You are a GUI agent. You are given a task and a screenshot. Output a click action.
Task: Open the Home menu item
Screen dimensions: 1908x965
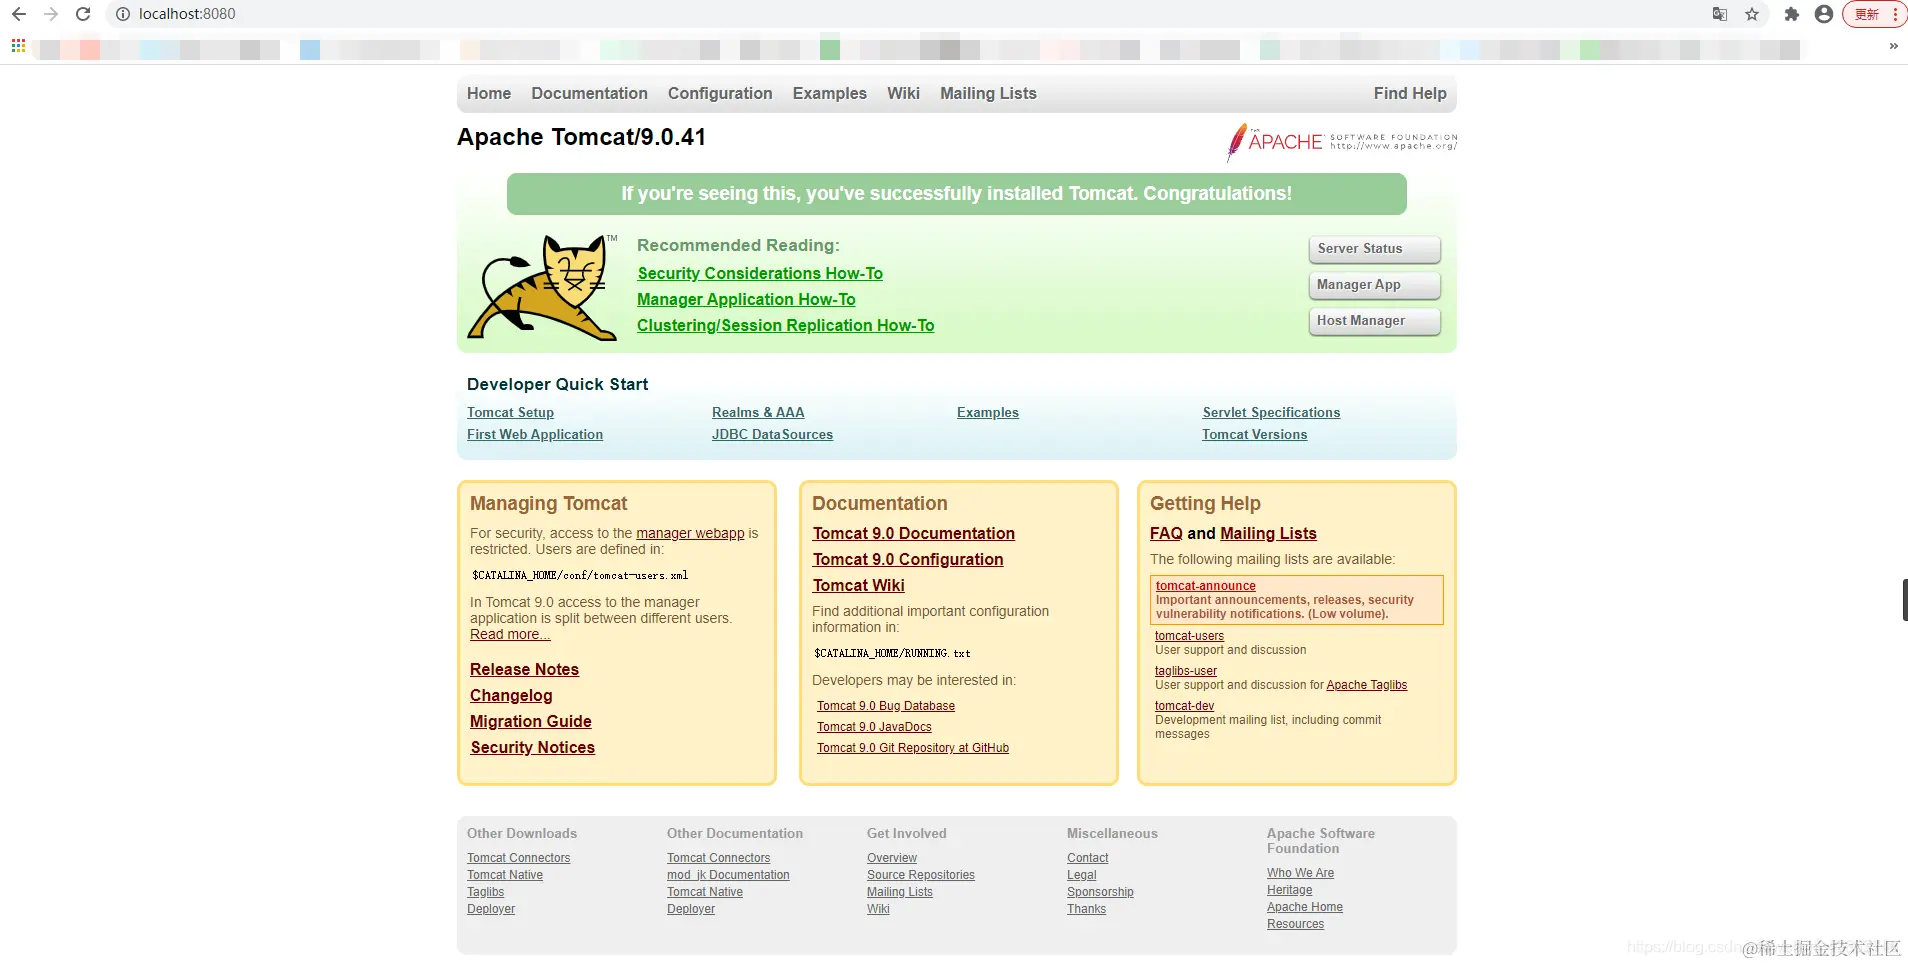pos(489,93)
